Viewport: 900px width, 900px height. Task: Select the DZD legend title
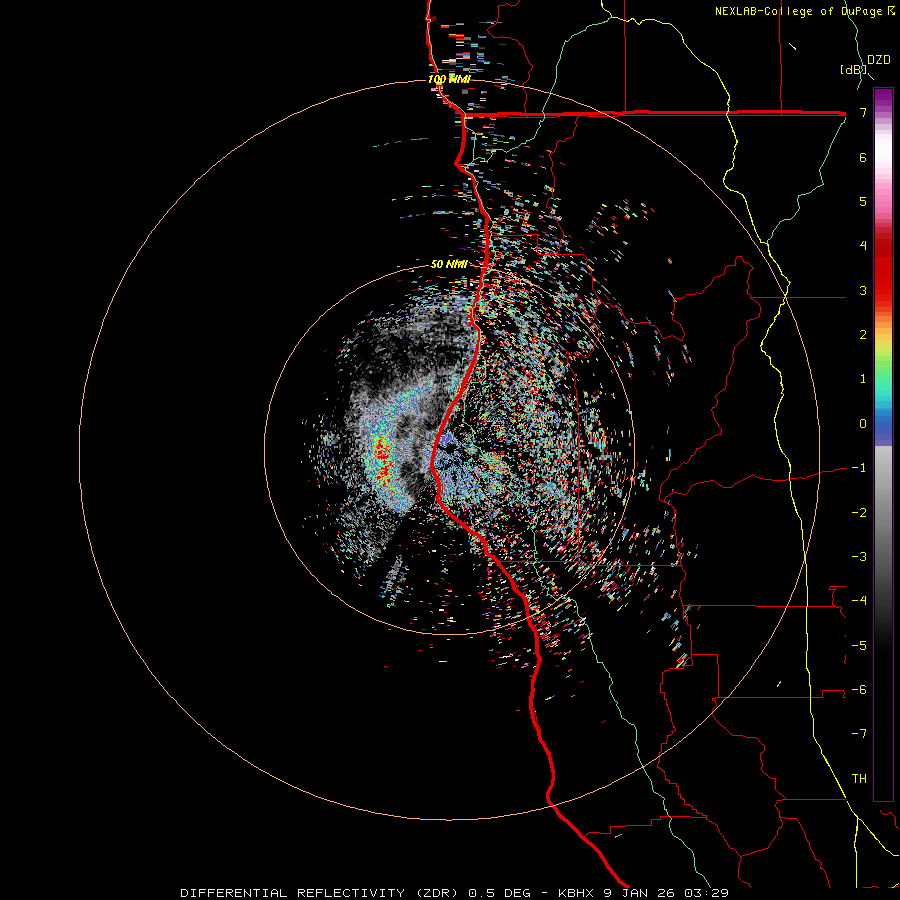879,60
